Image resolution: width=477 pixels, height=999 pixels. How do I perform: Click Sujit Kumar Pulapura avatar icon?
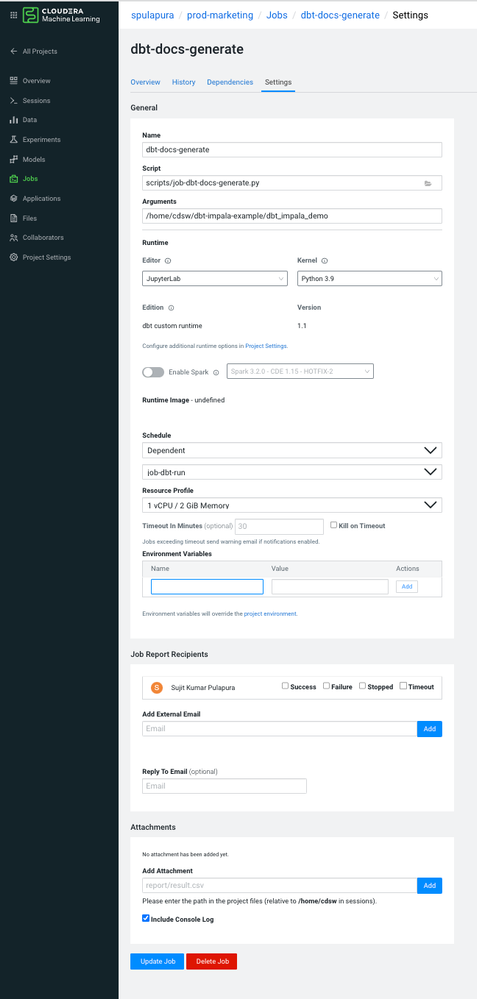(x=157, y=687)
